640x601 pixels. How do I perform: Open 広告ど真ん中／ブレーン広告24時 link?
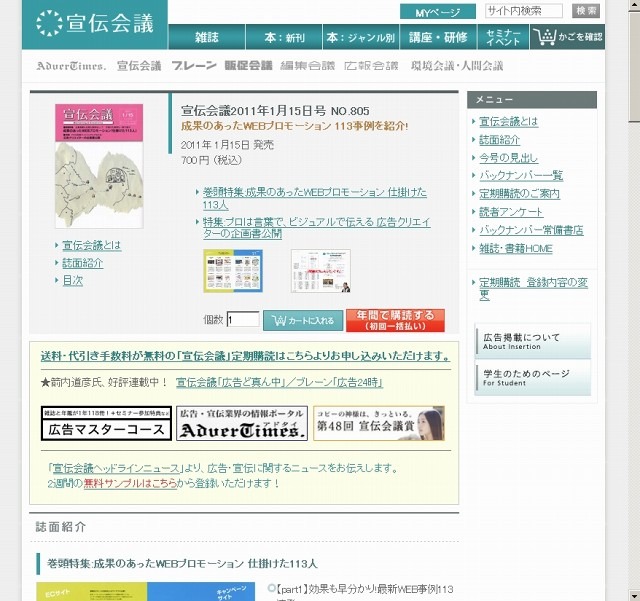click(279, 383)
